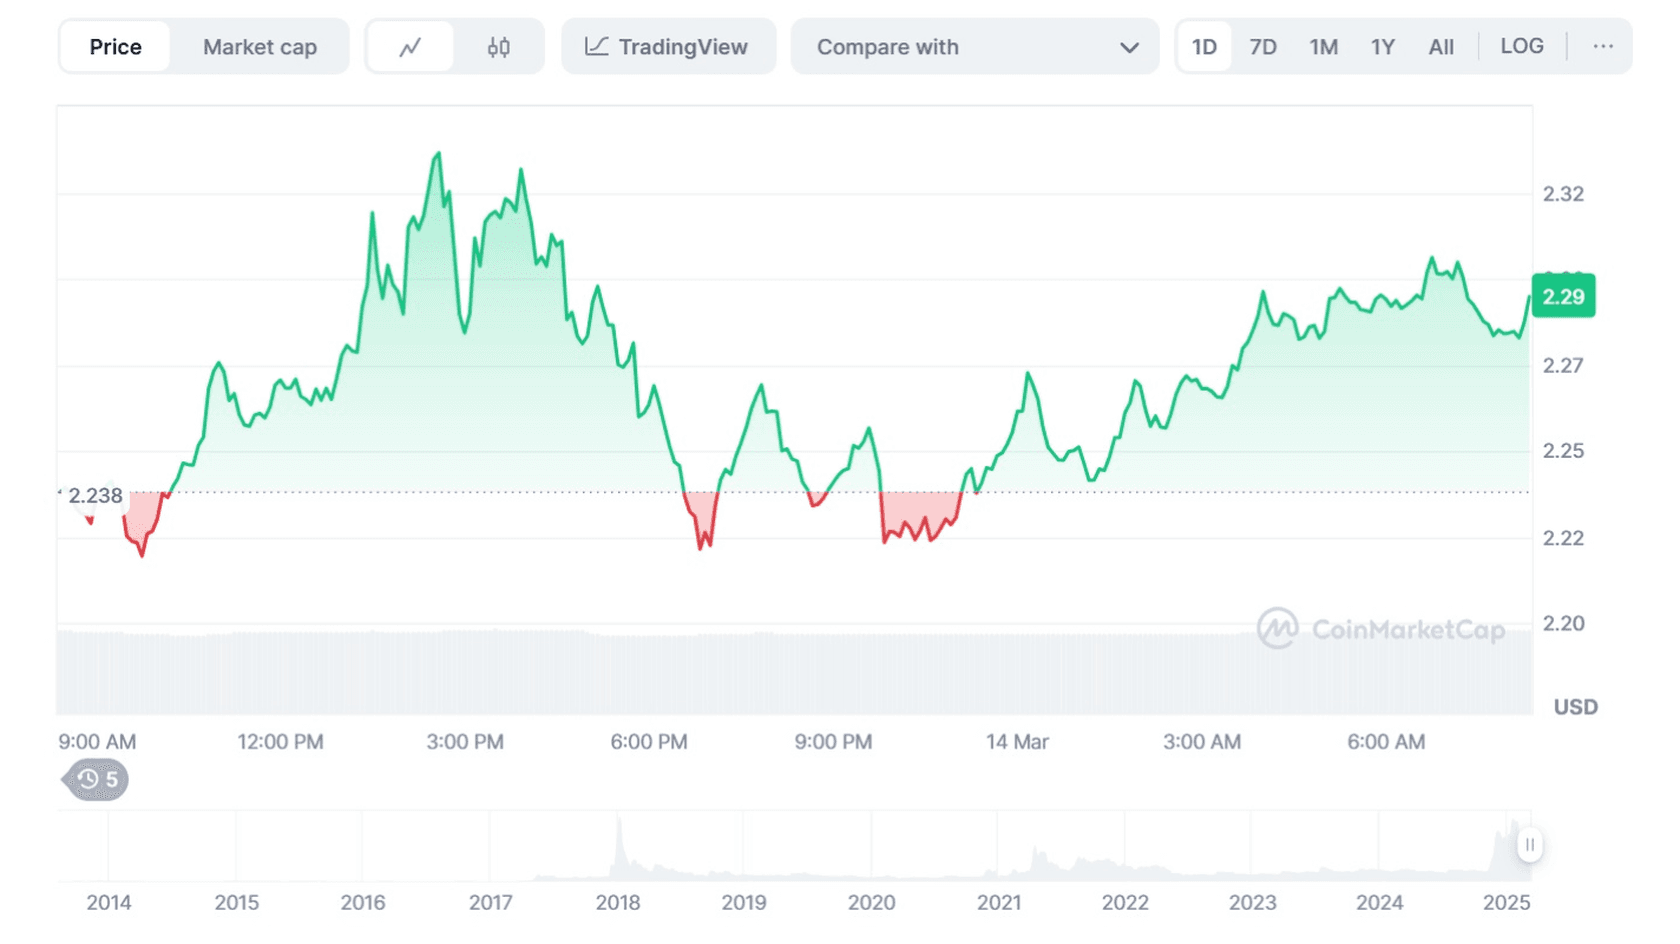The width and height of the screenshot is (1680, 944).
Task: Click the Compare with chevron arrow
Action: pyautogui.click(x=1129, y=48)
